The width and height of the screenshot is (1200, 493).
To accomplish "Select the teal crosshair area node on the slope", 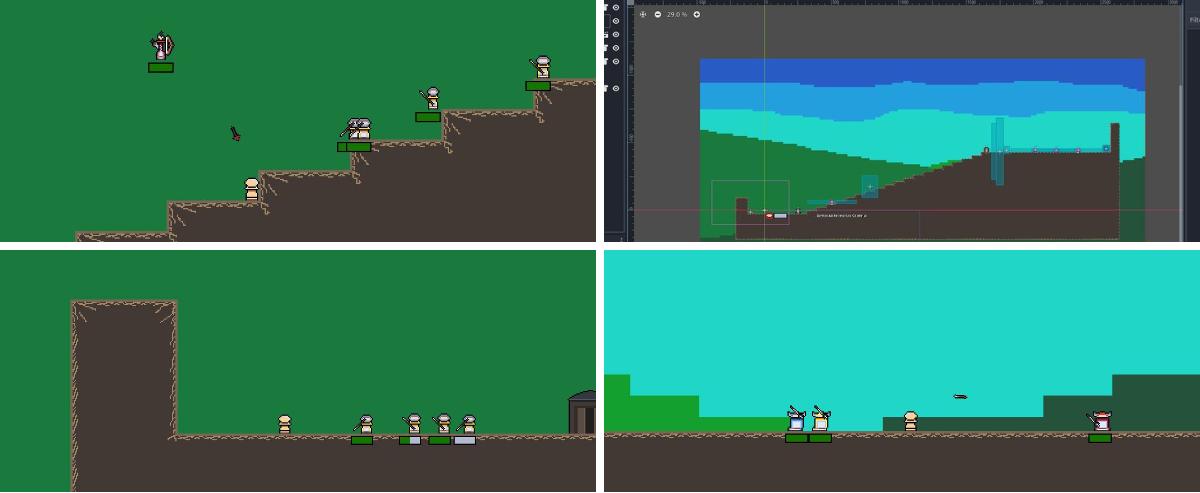I will (x=870, y=187).
